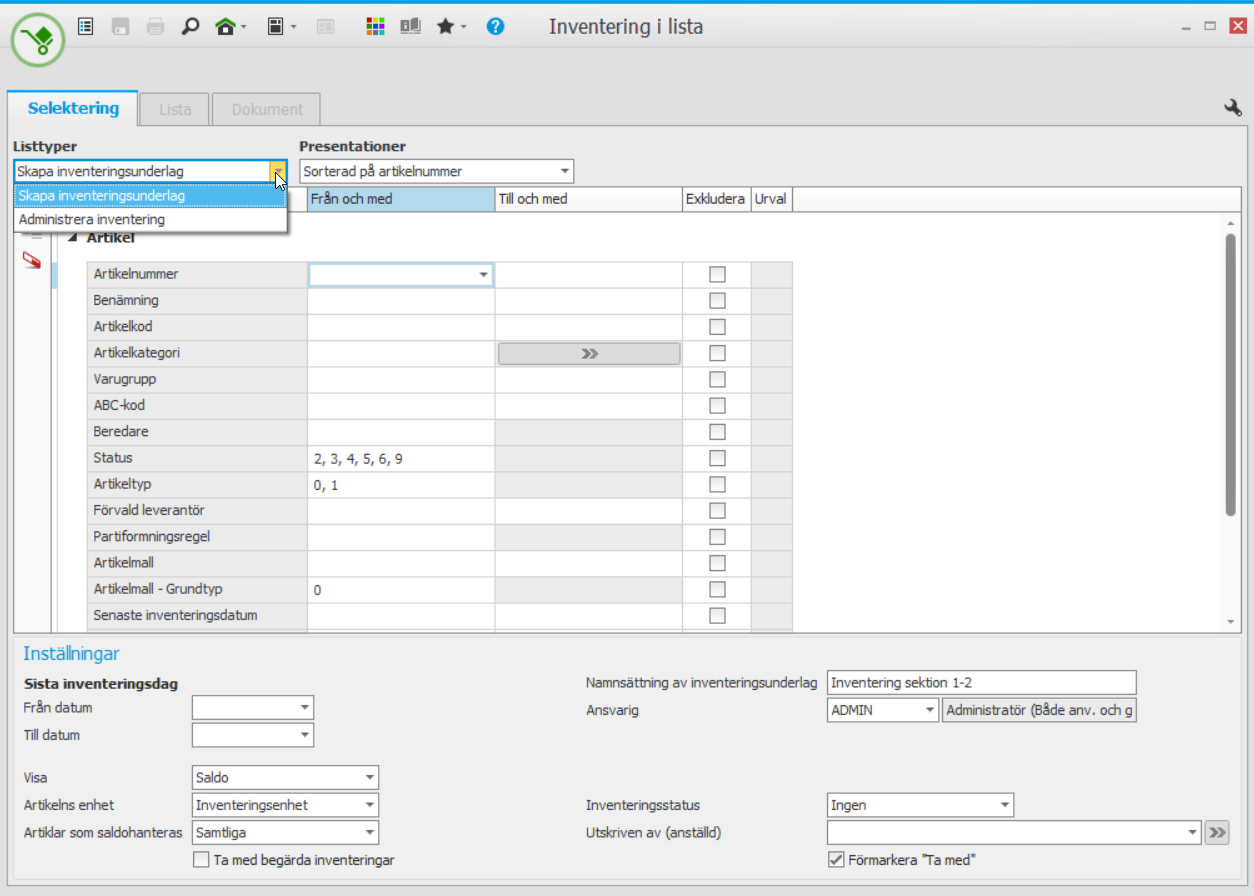1254x896 pixels.
Task: Click the list icon in top toolbar
Action: tap(86, 27)
